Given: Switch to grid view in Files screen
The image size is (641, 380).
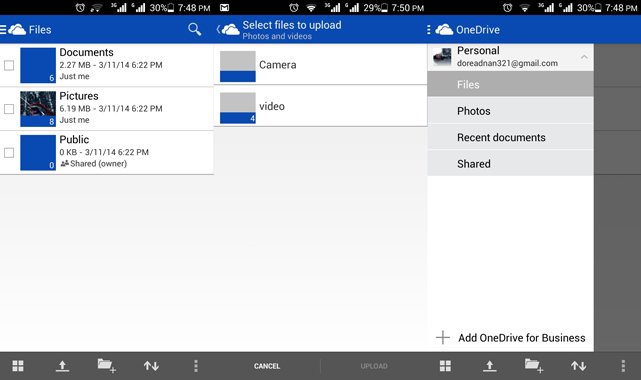Looking at the screenshot, I should [x=18, y=366].
